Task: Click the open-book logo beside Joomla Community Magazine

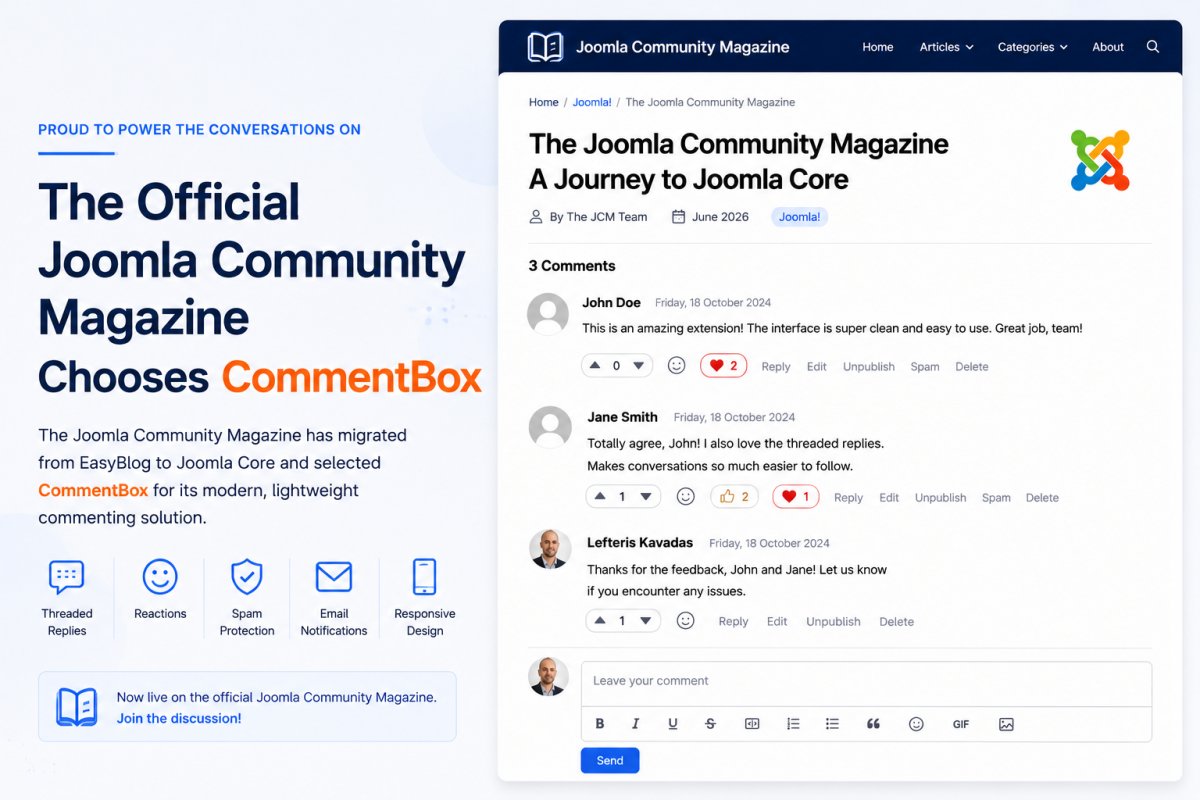Action: [x=545, y=47]
